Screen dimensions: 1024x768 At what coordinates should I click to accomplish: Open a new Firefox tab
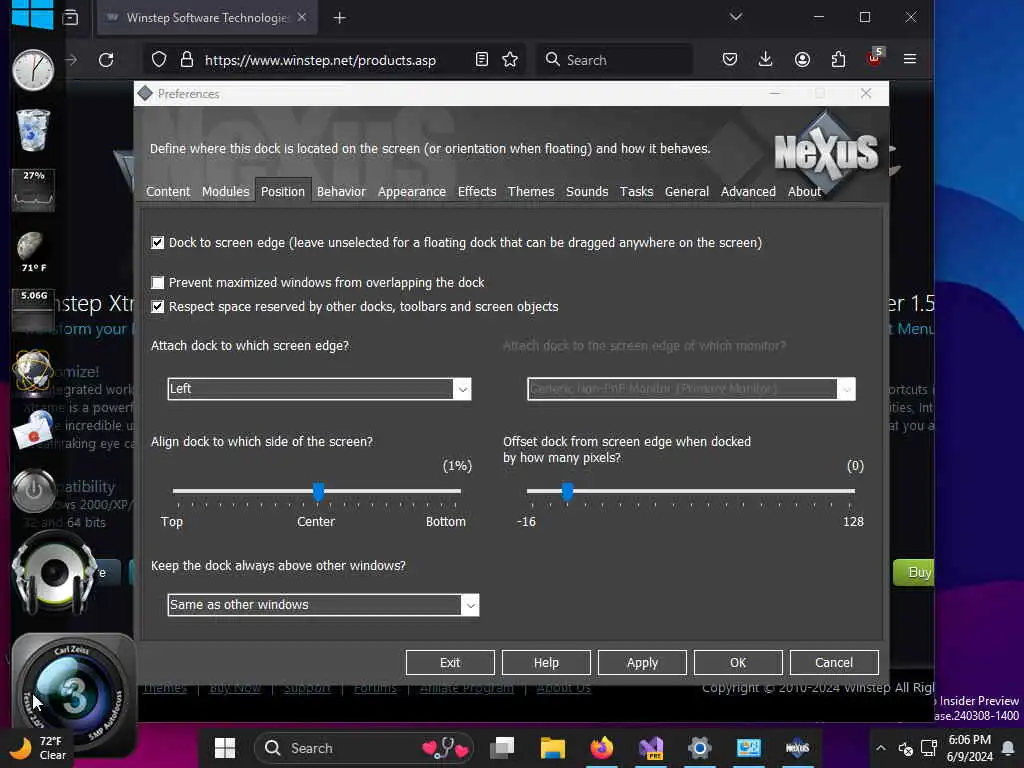(340, 18)
